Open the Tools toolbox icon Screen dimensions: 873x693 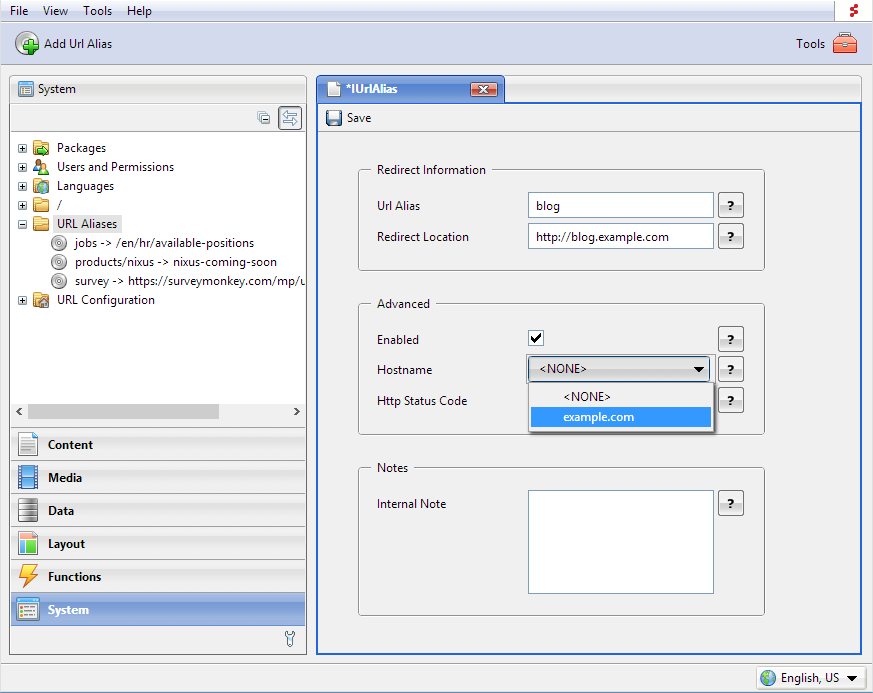click(x=845, y=43)
